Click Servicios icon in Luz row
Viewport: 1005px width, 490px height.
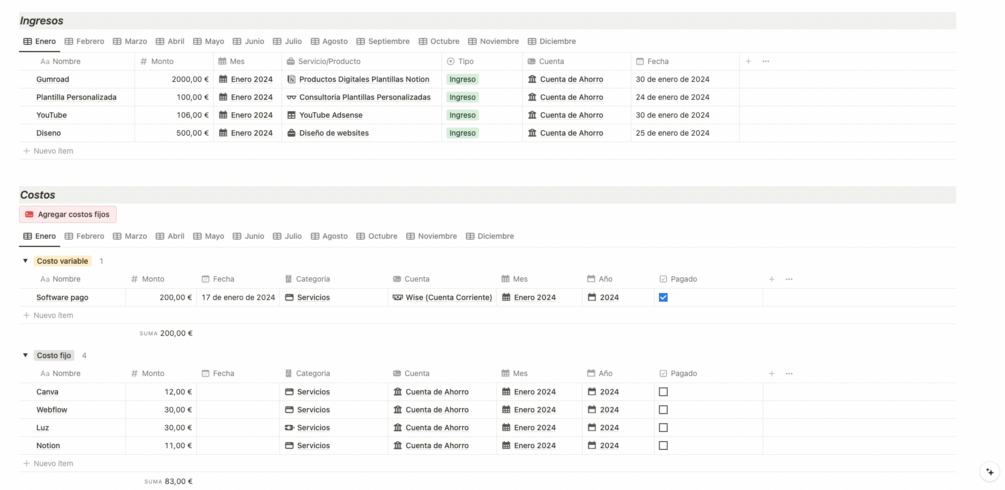[289, 428]
